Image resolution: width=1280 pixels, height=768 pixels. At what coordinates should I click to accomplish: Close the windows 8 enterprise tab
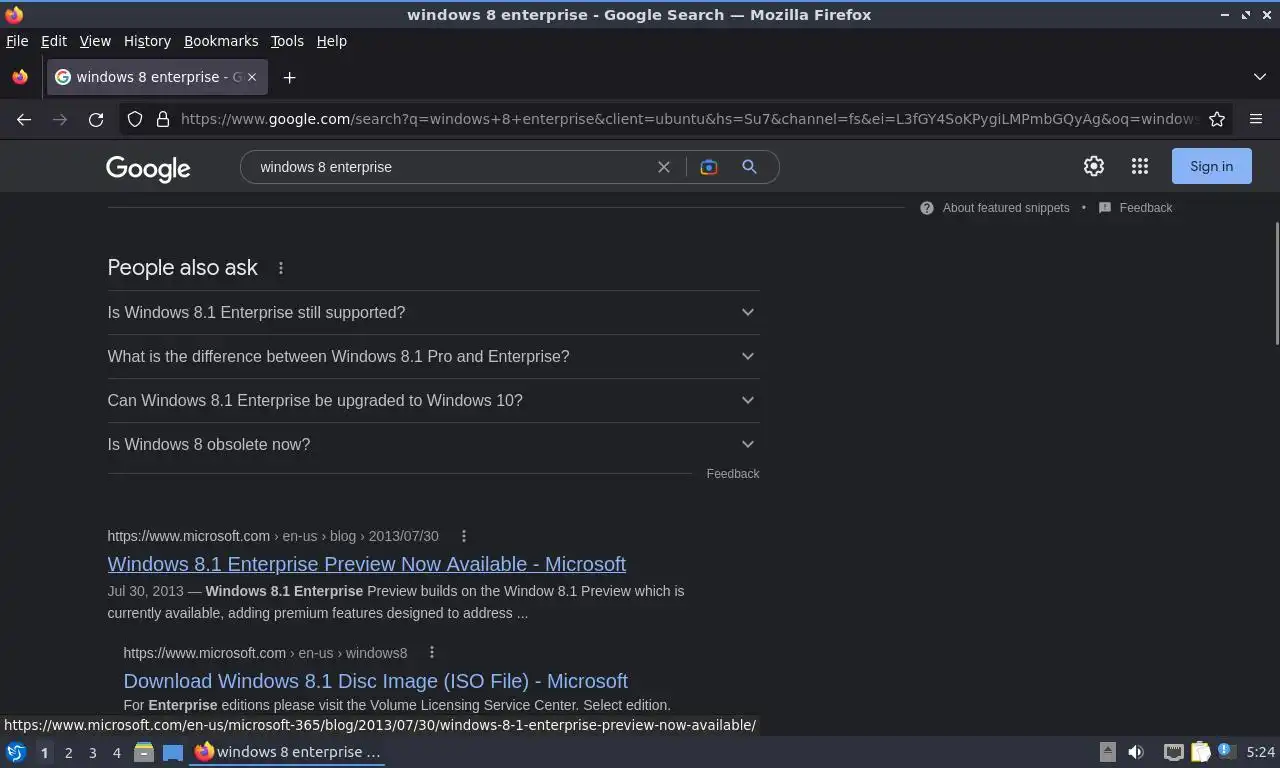pyautogui.click(x=252, y=77)
